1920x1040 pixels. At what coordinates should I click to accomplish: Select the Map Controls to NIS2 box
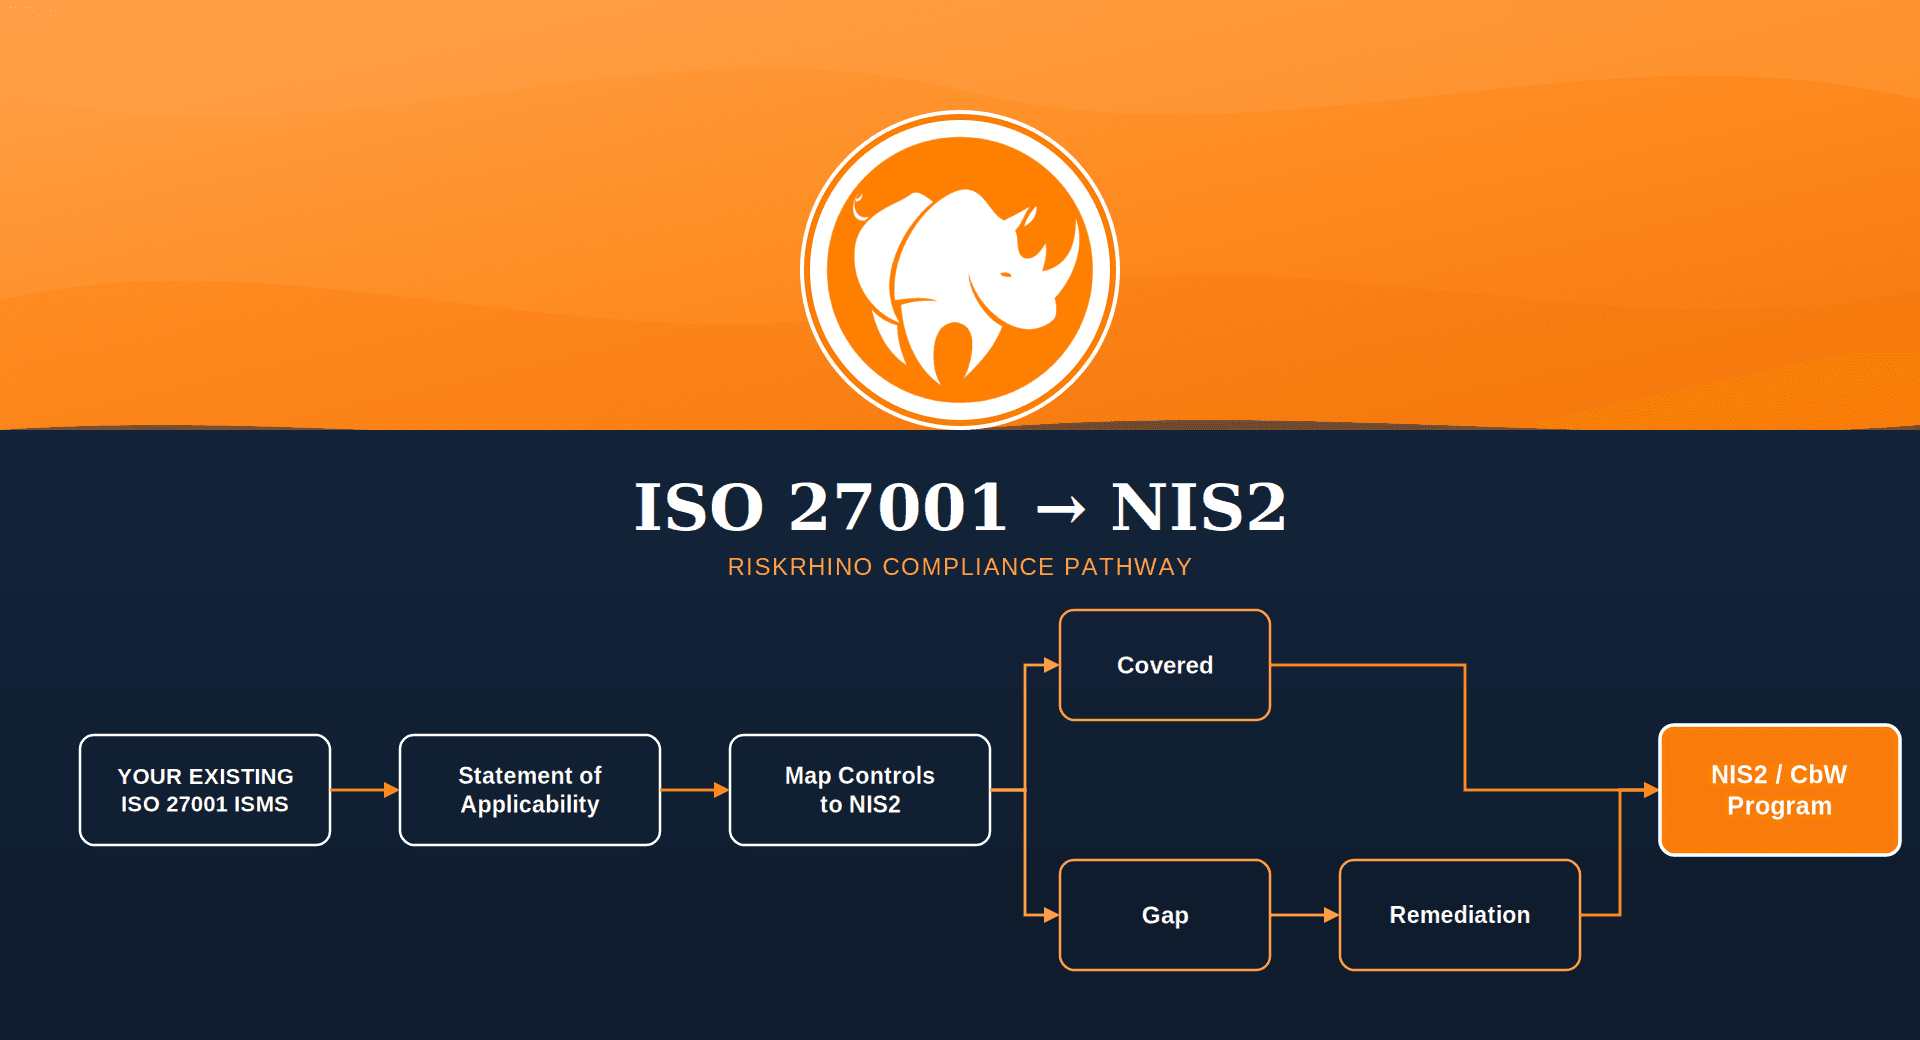coord(860,790)
